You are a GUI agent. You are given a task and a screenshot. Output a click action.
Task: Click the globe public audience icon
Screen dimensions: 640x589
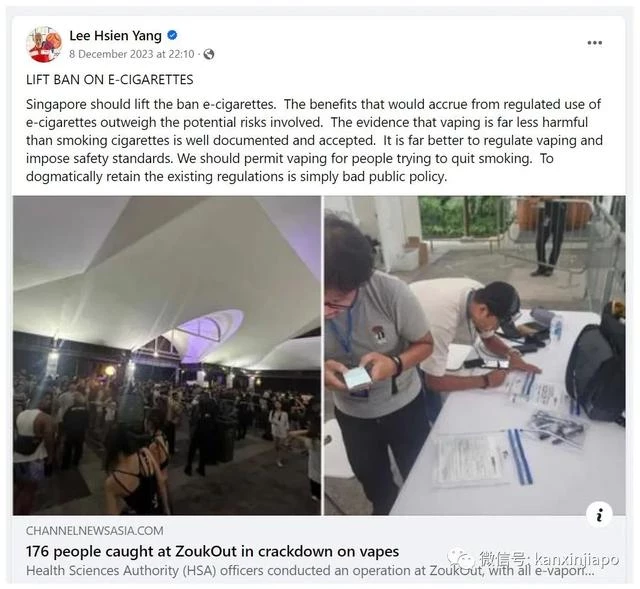point(209,54)
